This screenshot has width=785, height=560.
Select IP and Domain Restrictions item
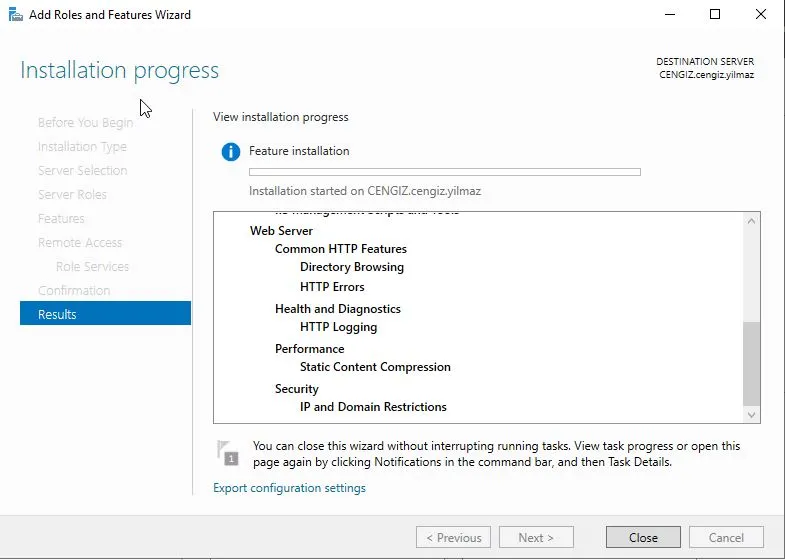(373, 407)
